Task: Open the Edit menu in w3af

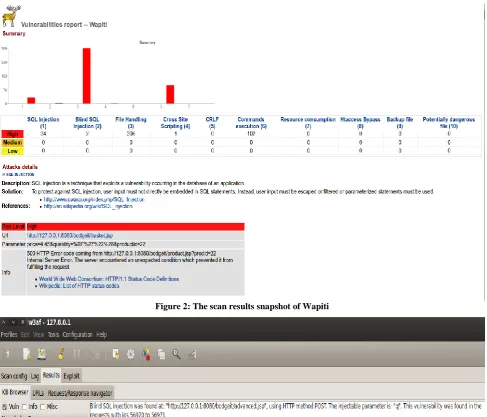Action: (25, 334)
